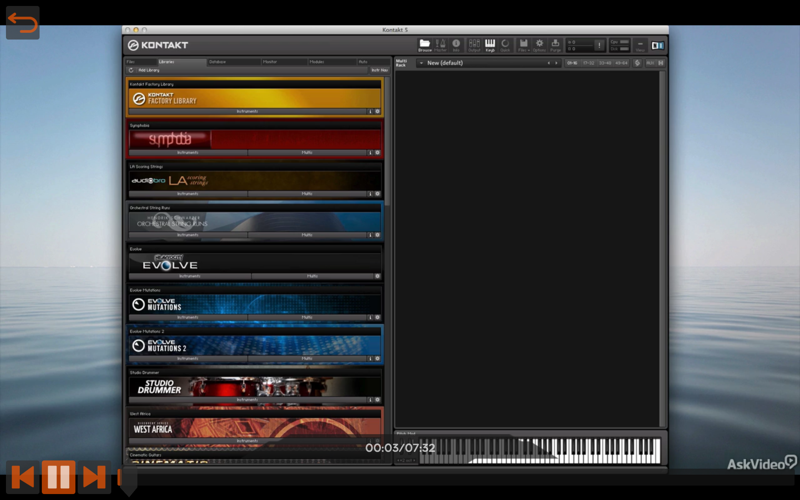Pause the tutorial video
800x500 pixels.
58,477
